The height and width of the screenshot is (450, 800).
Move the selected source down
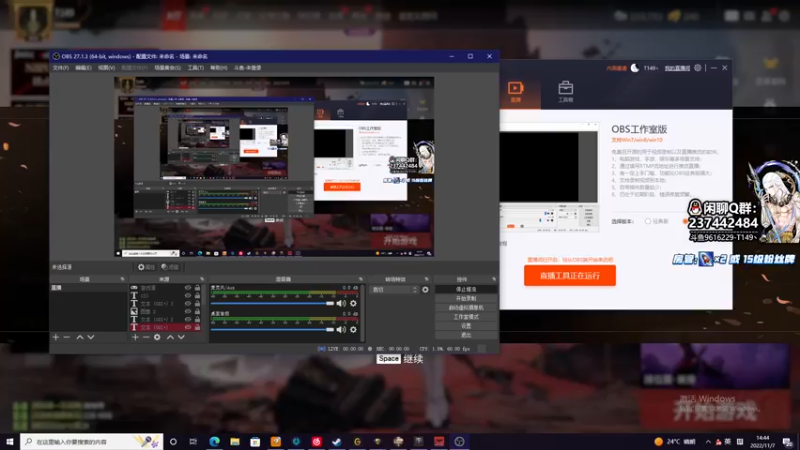click(x=181, y=337)
